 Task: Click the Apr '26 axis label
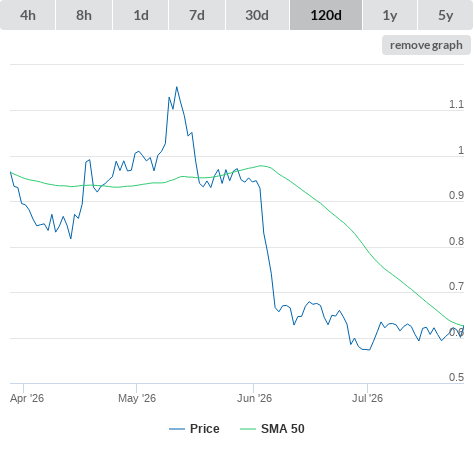(27, 398)
